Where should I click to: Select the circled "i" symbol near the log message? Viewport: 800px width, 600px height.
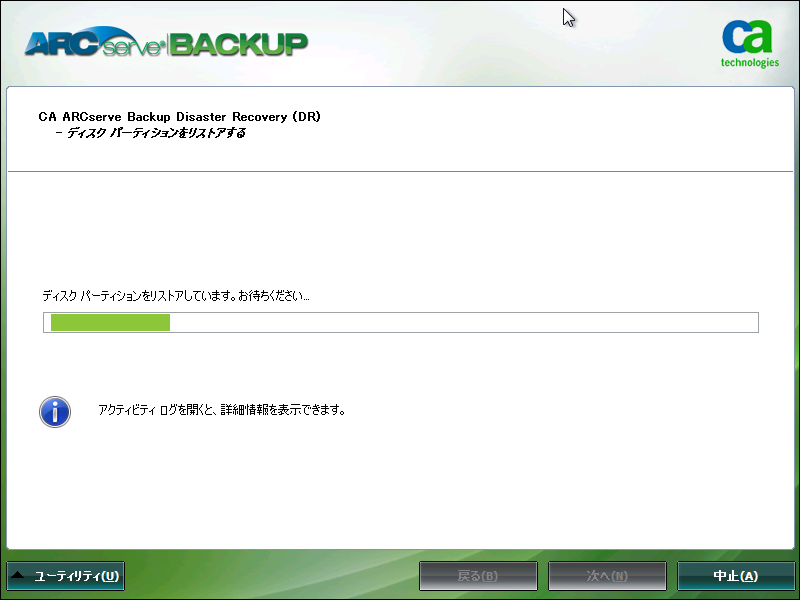point(54,411)
